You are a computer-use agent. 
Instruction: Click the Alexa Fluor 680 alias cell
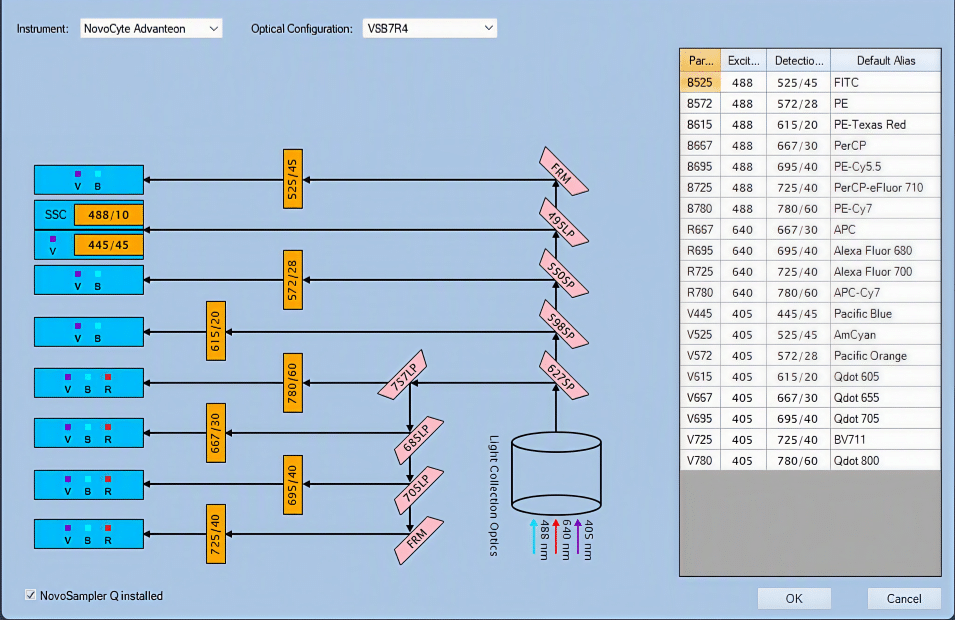[886, 250]
